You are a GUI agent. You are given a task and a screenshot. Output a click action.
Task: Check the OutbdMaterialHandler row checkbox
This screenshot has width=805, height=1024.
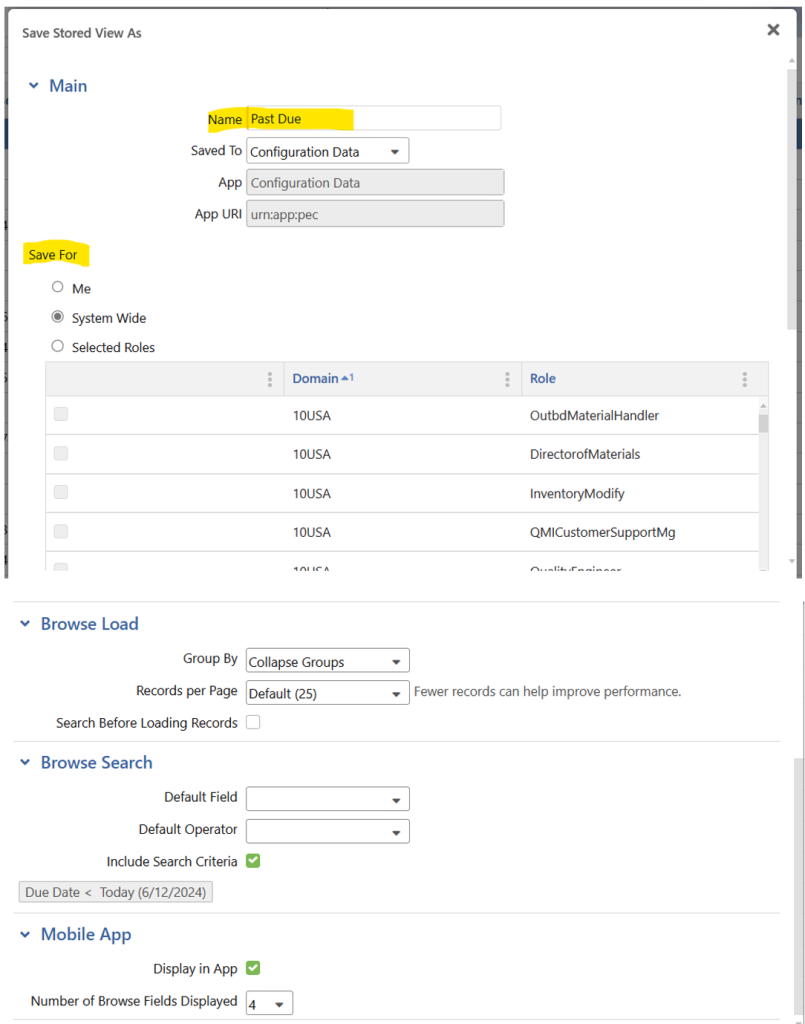(61, 414)
